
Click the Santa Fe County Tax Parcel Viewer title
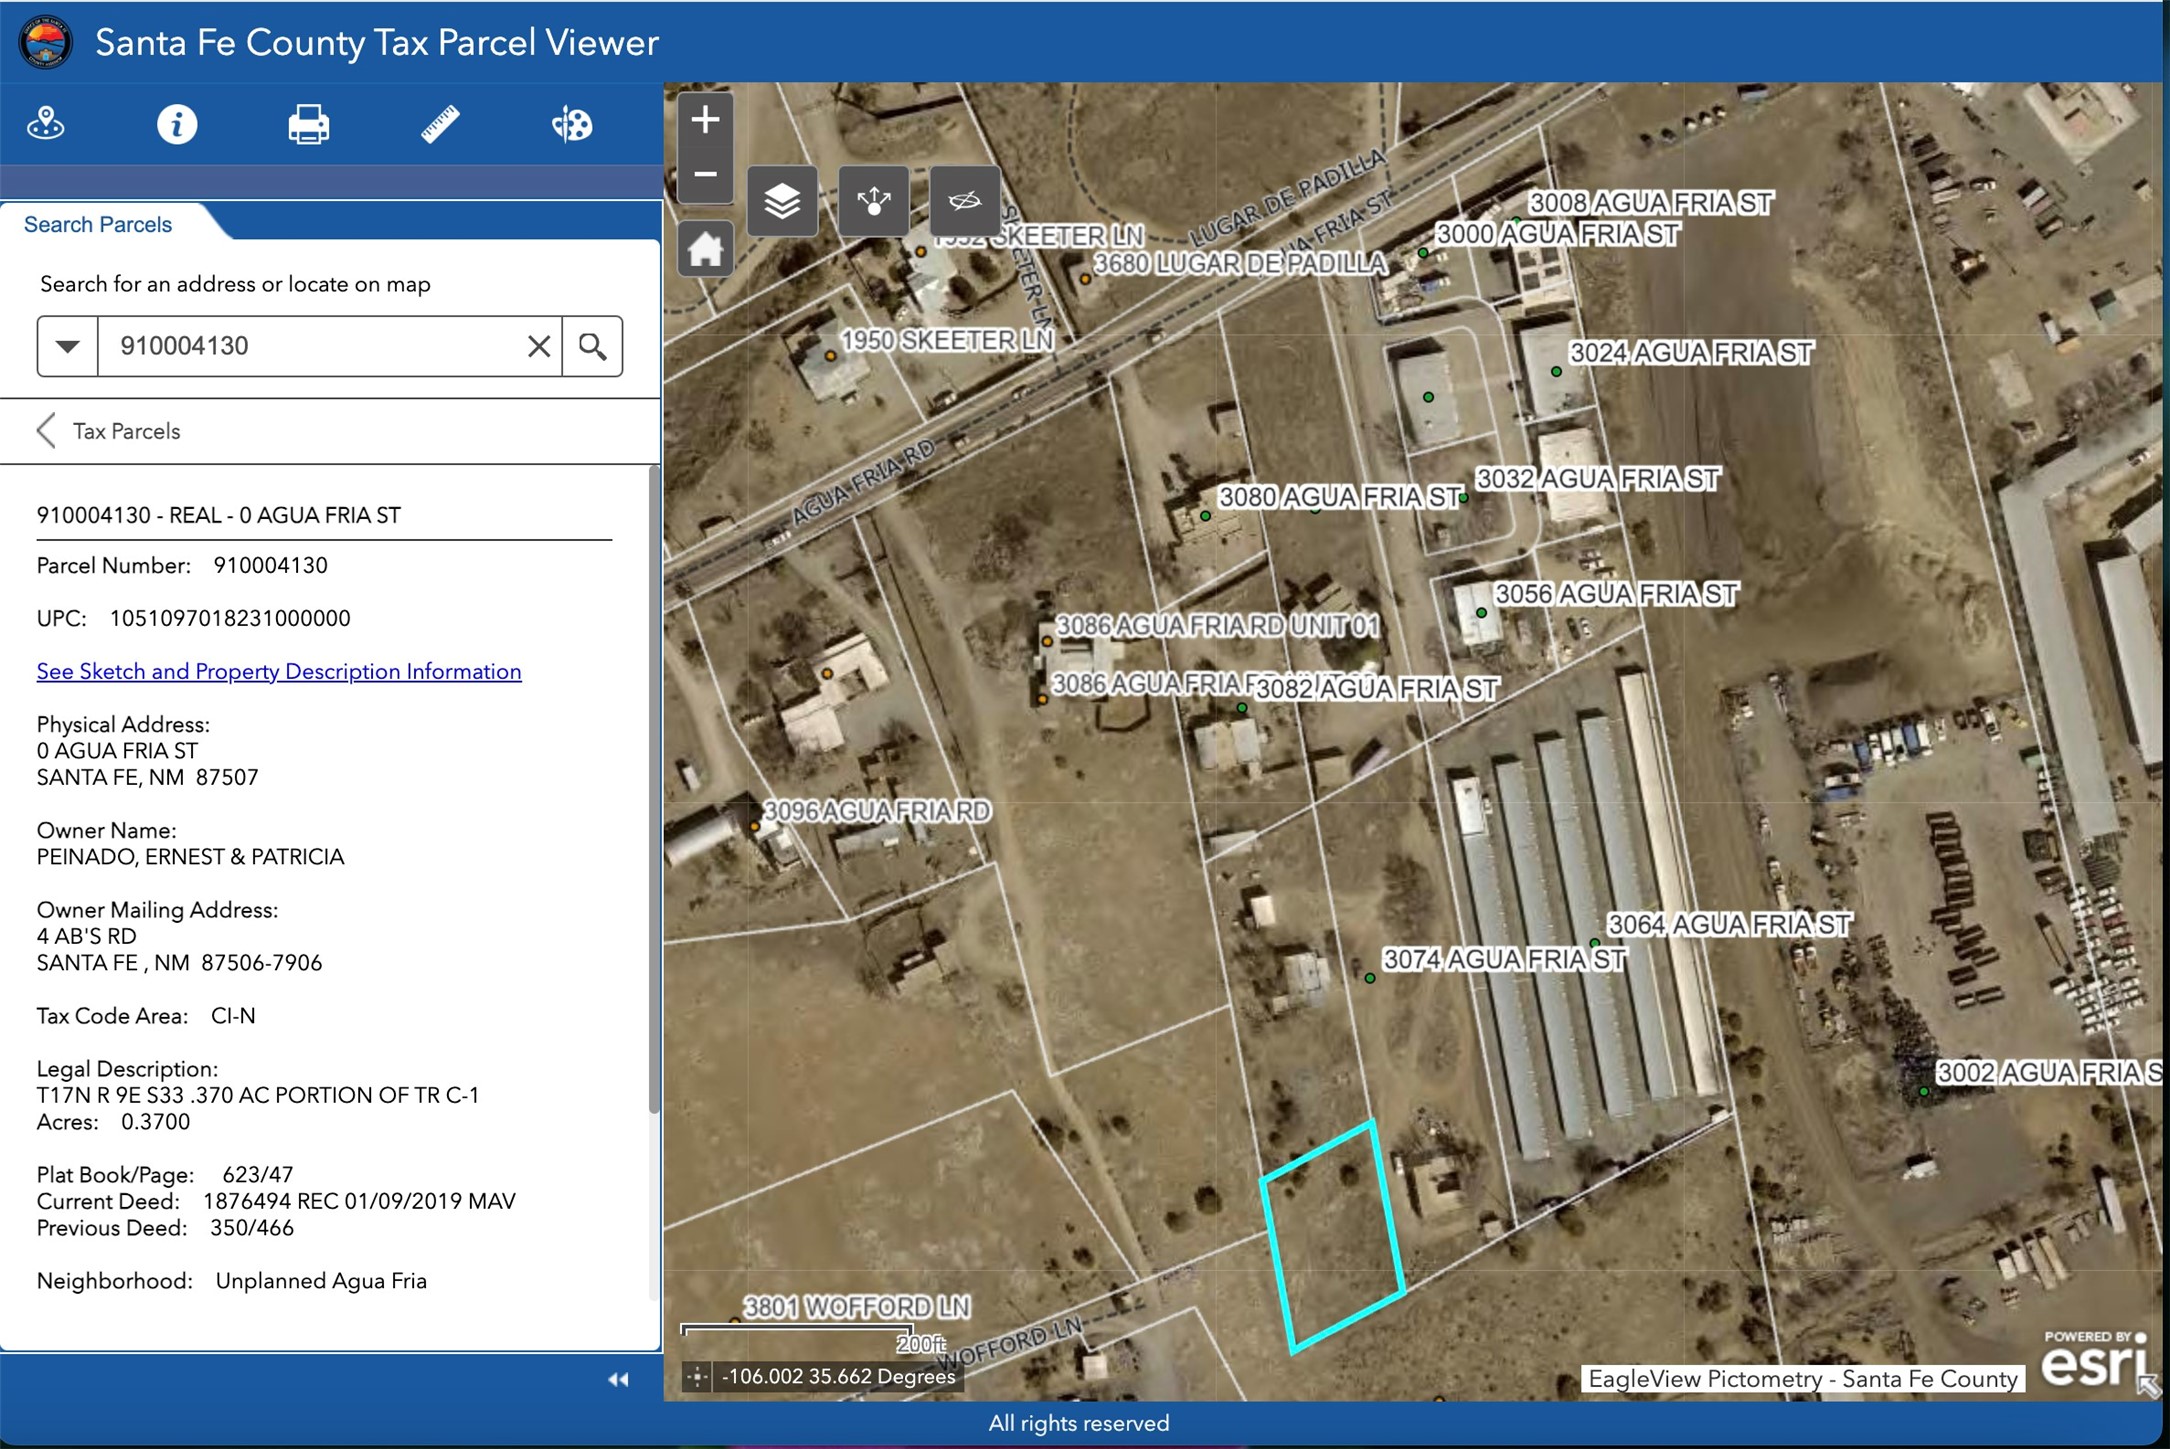pos(377,42)
